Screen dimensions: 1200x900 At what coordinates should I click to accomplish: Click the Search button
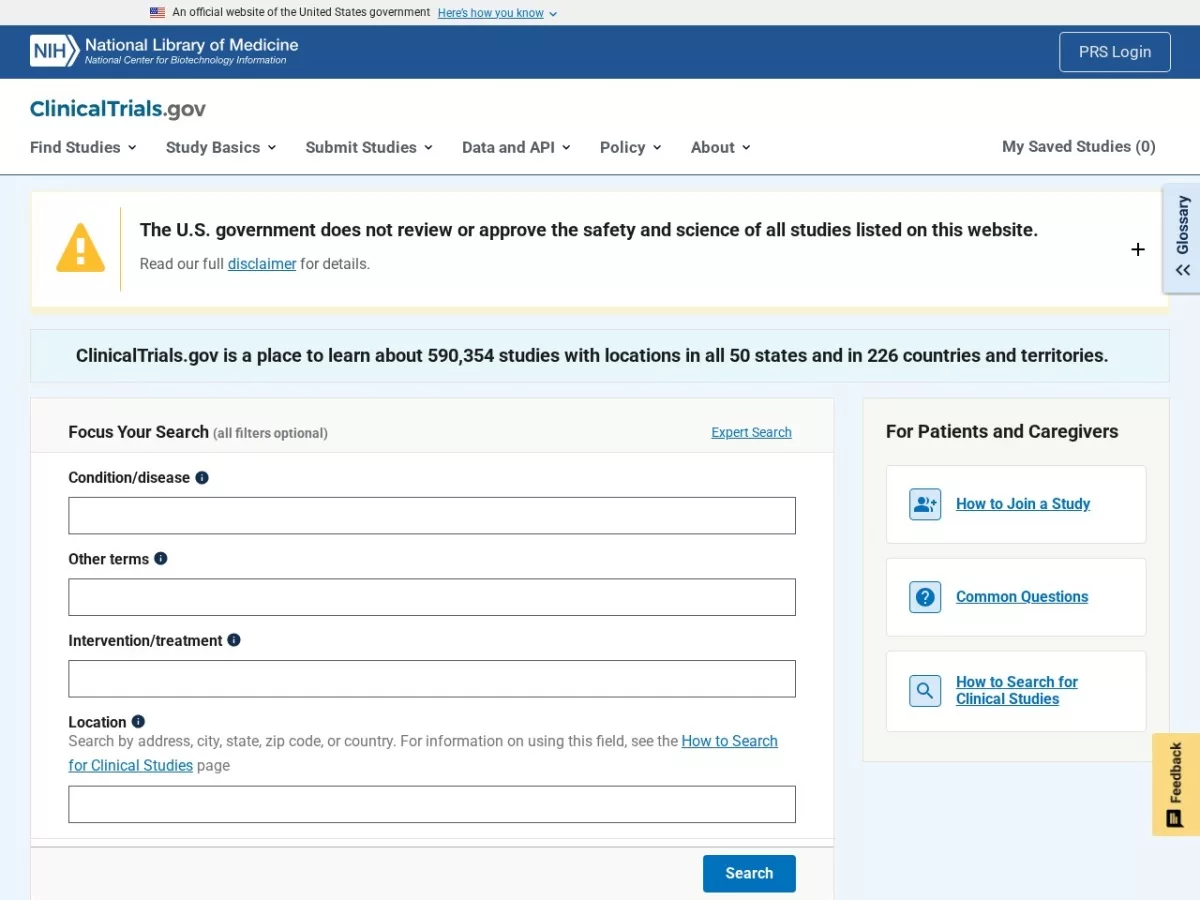tap(749, 873)
